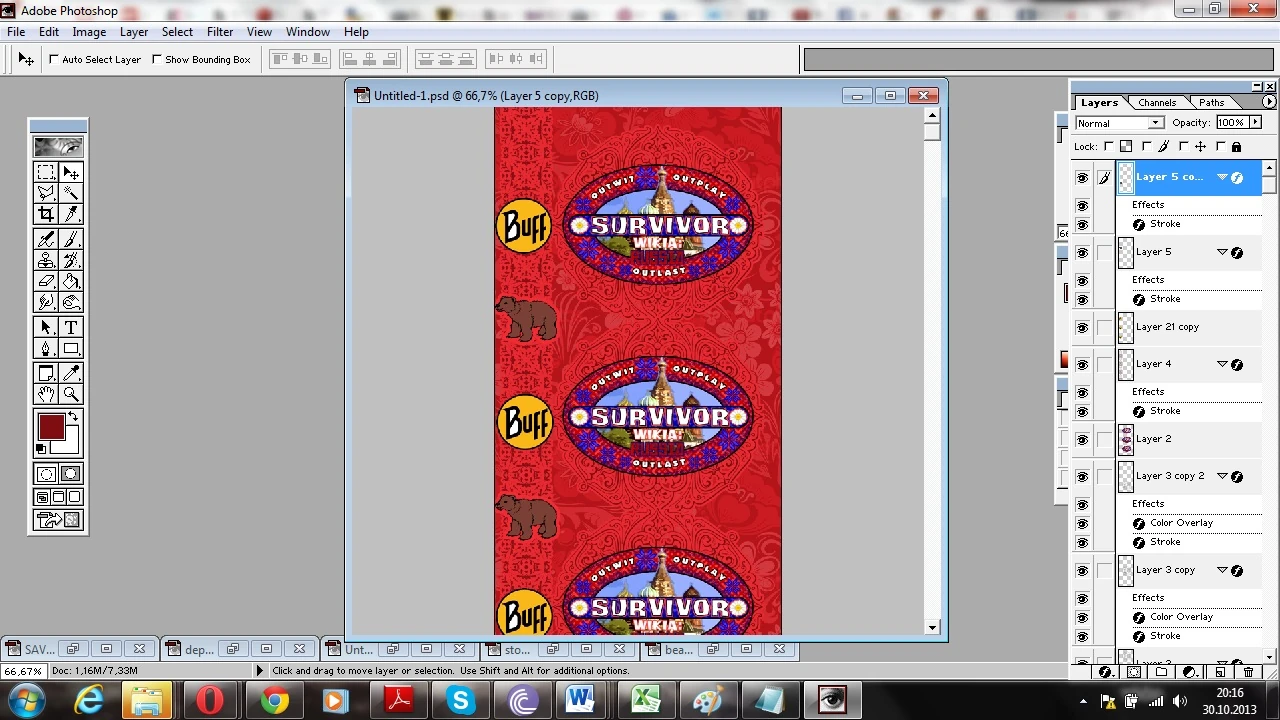1280x720 pixels.
Task: Click the Windows Start button
Action: tap(24, 700)
